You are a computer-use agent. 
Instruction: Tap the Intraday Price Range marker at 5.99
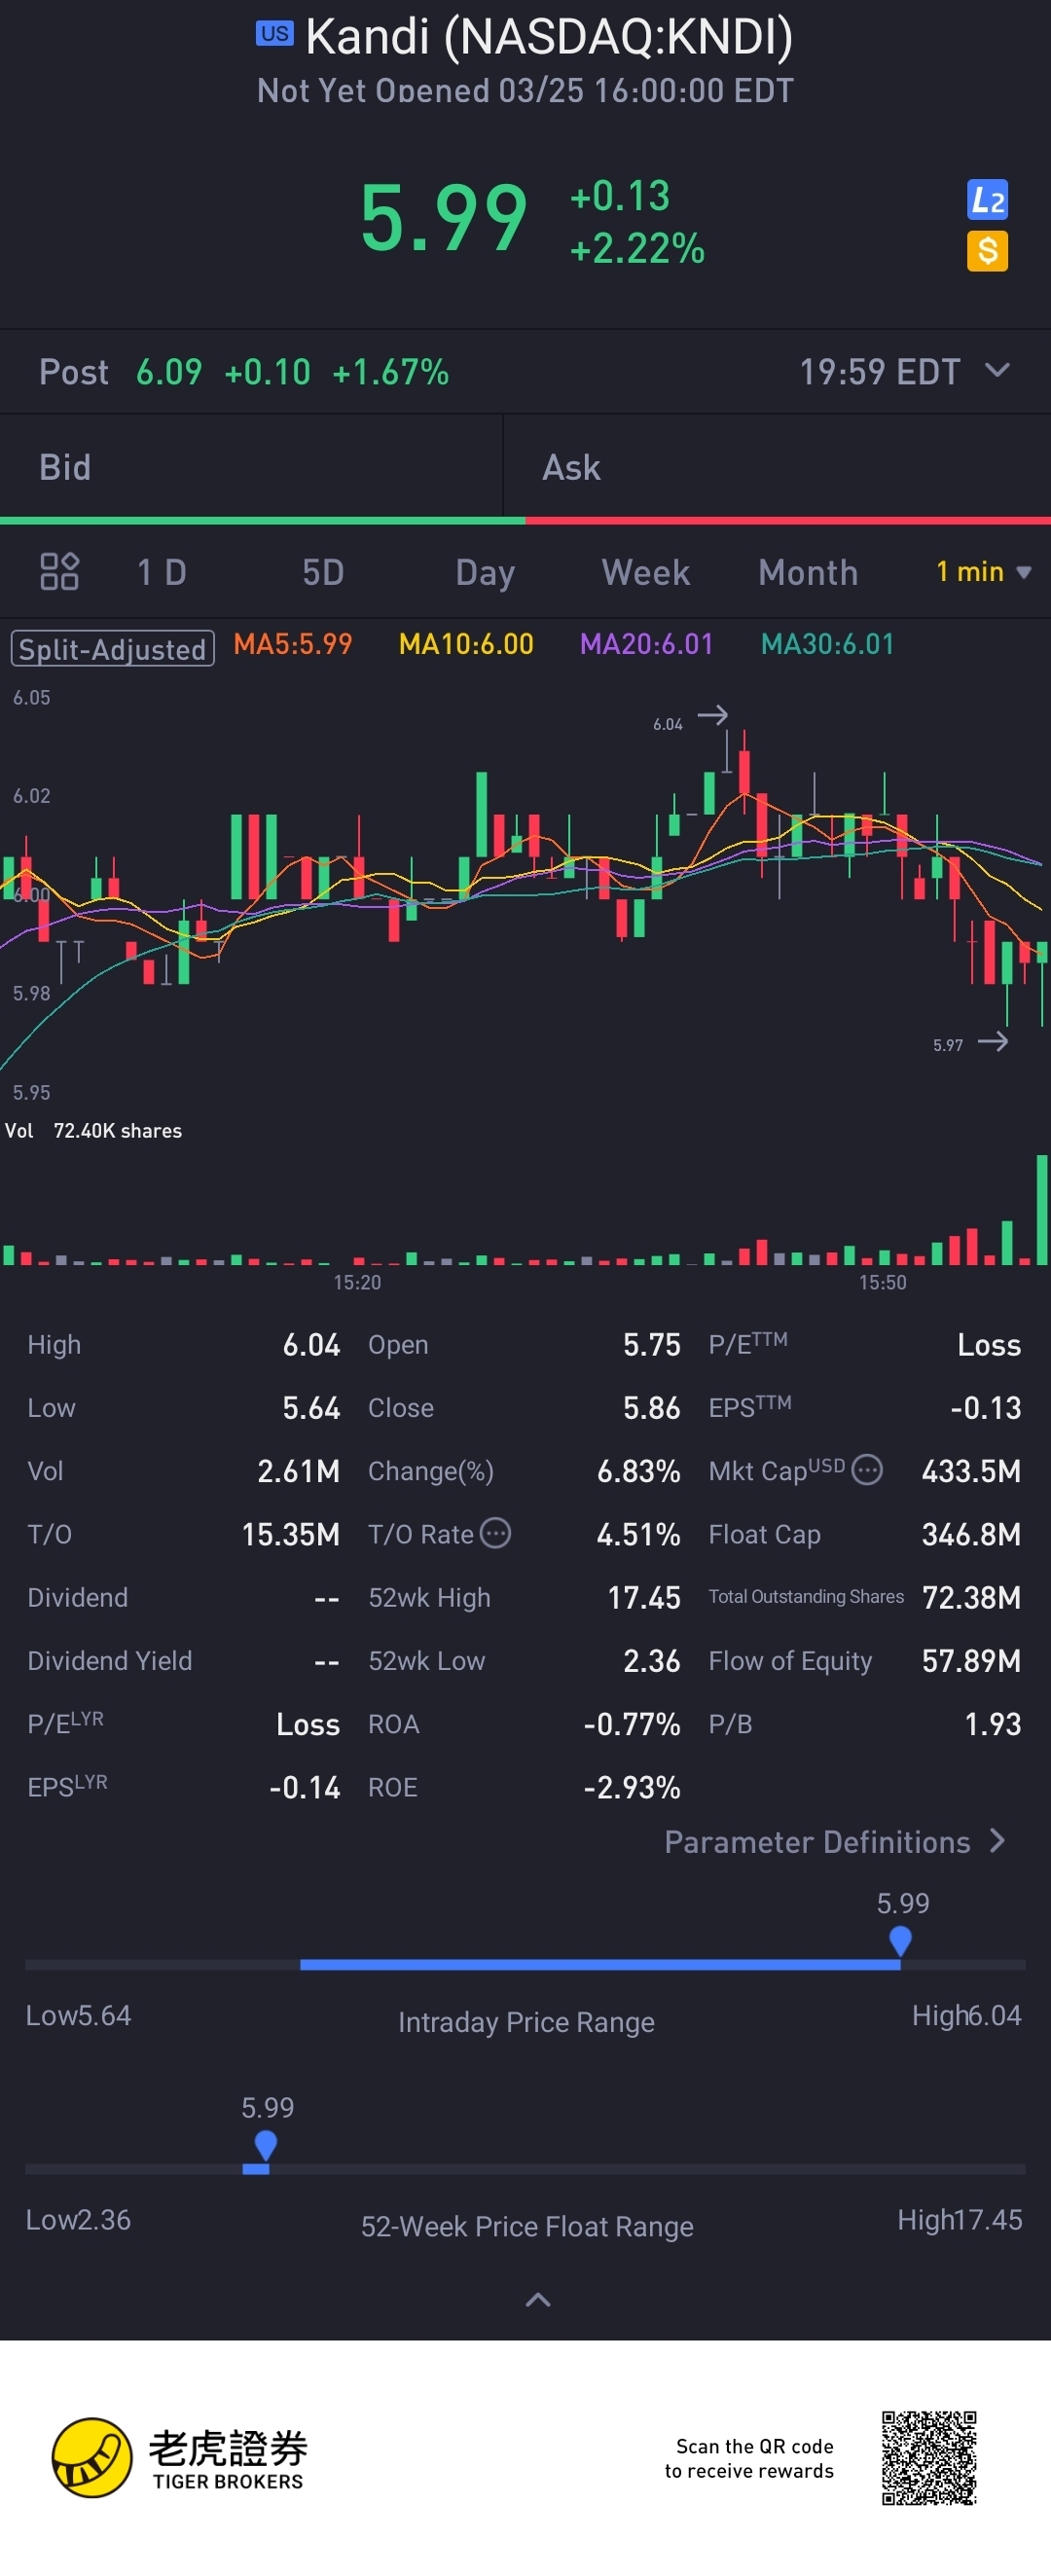coord(900,1940)
